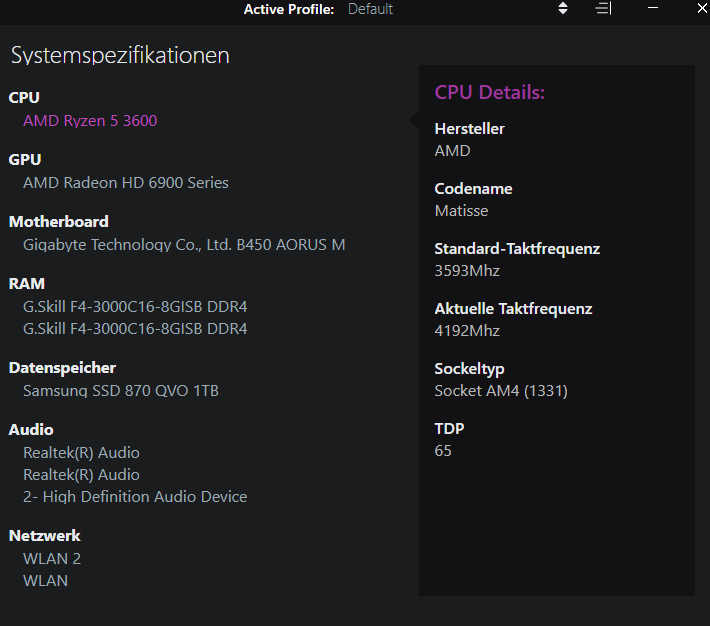This screenshot has width=710, height=626.
Task: Click the Audio section label
Action: (x=31, y=429)
